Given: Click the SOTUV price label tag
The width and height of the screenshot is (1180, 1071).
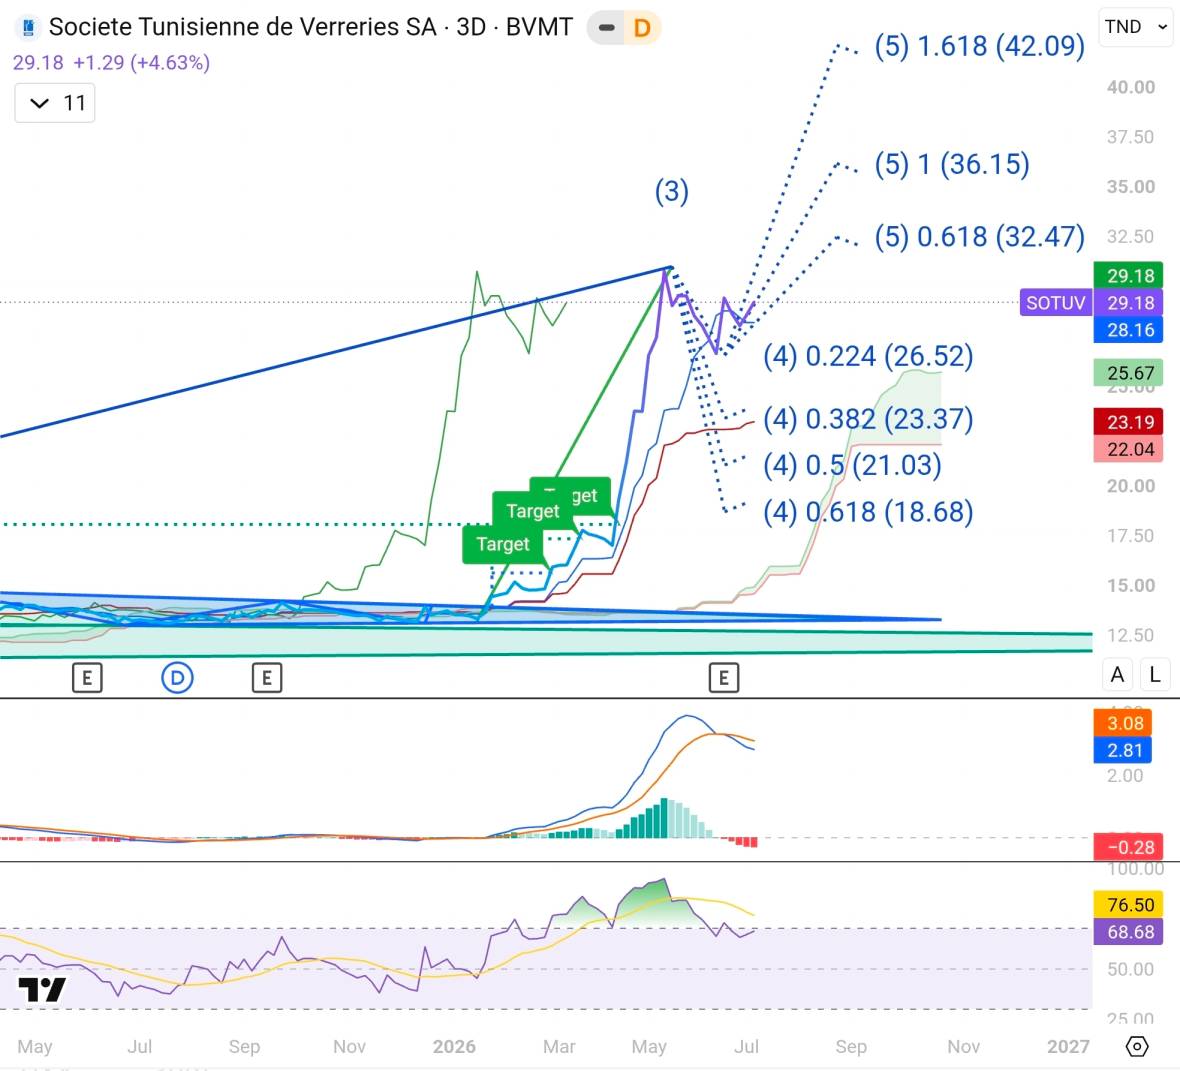Looking at the screenshot, I should click(1056, 303).
